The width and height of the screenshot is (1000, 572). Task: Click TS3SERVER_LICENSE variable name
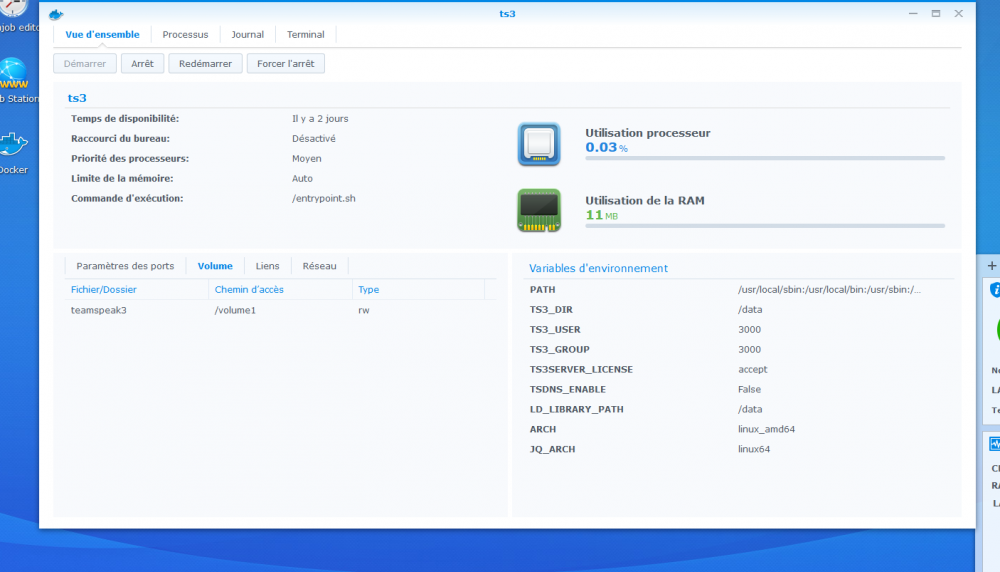(x=581, y=369)
